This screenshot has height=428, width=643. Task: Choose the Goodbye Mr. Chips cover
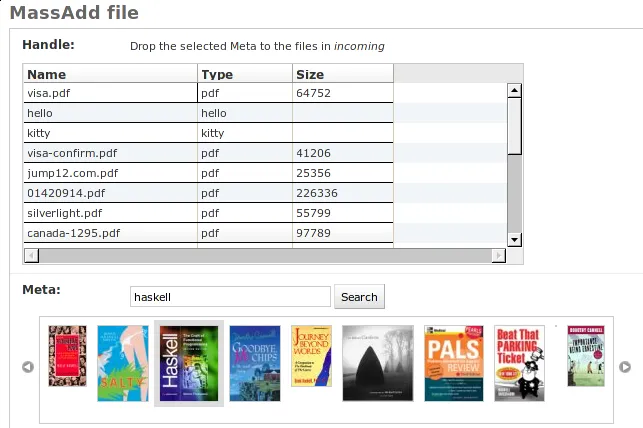[x=254, y=362]
